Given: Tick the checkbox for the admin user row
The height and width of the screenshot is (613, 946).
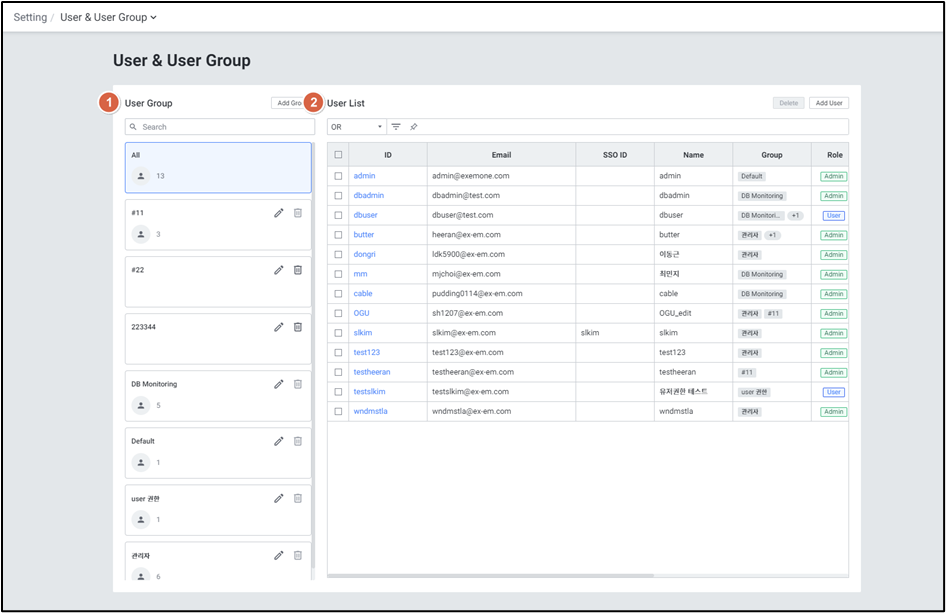Looking at the screenshot, I should (338, 176).
